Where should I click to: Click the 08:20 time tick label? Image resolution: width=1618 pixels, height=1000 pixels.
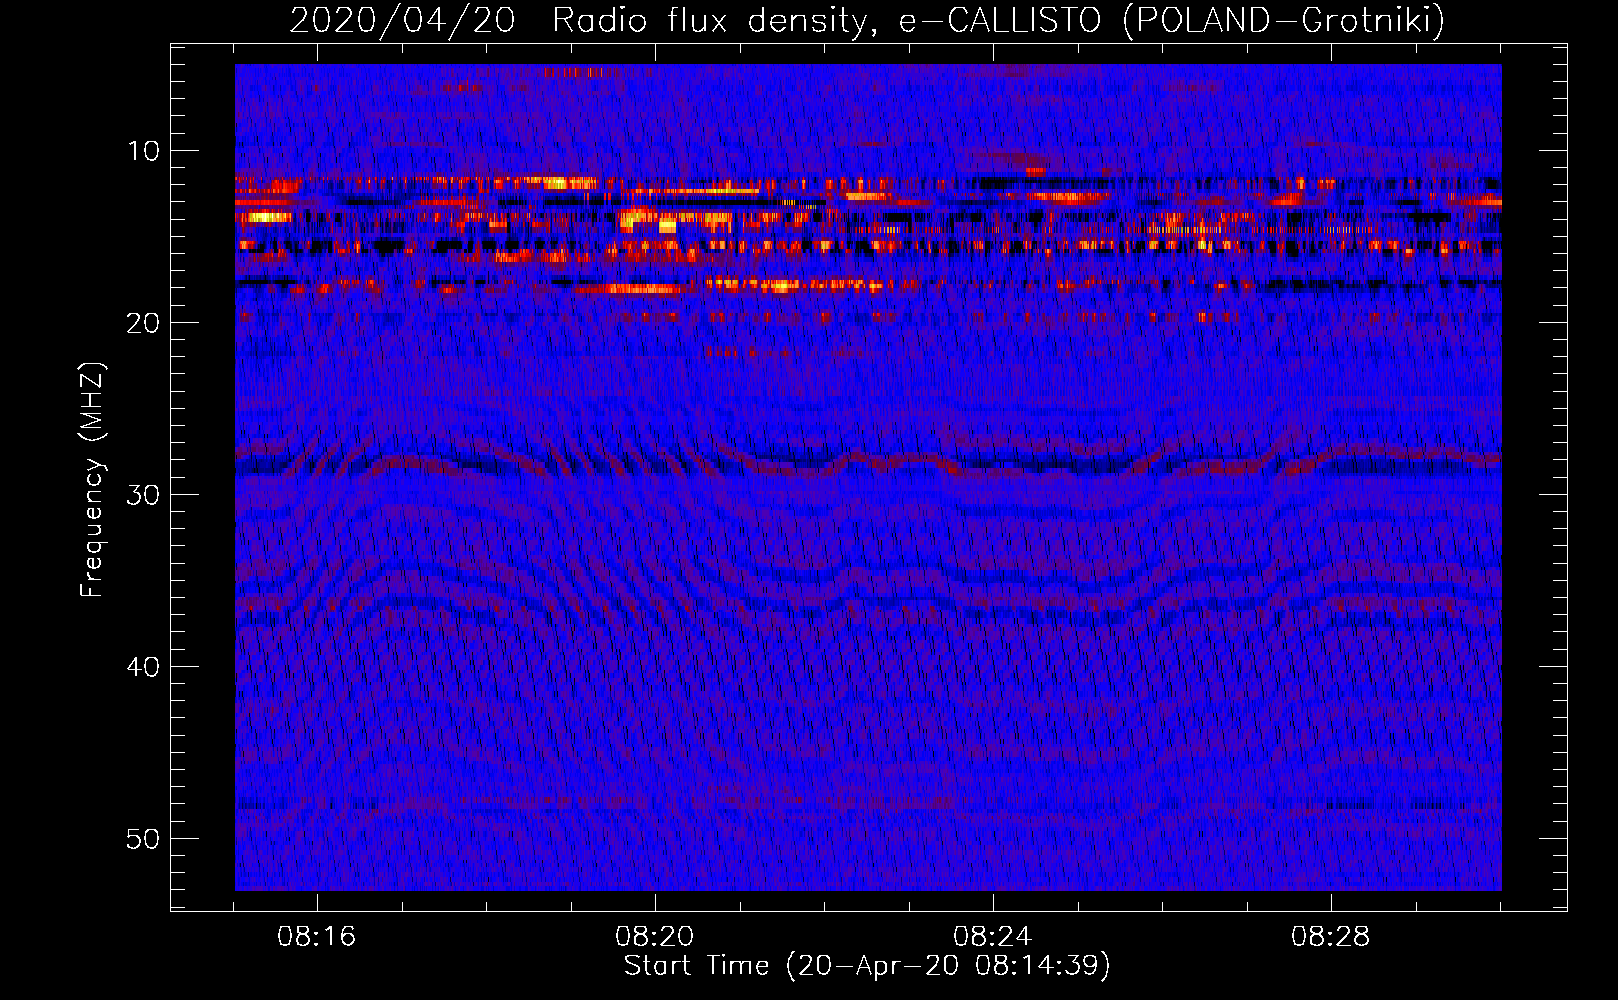point(655,937)
